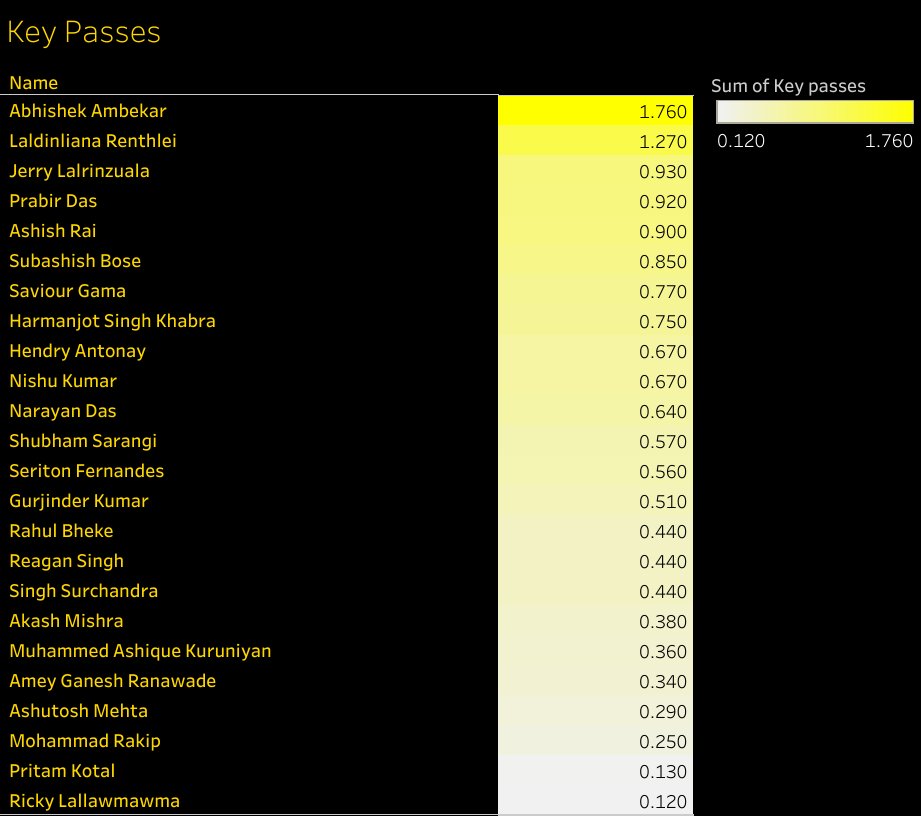This screenshot has height=816, width=921.
Task: Select Pritam Kotal near the bottom
Action: [62, 771]
